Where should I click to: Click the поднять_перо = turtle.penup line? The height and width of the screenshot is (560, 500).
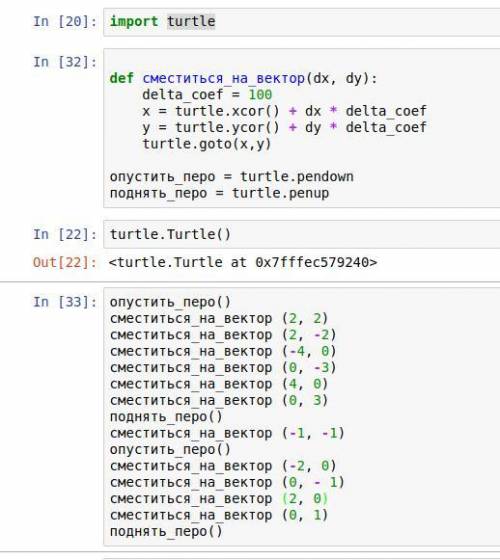tap(219, 193)
